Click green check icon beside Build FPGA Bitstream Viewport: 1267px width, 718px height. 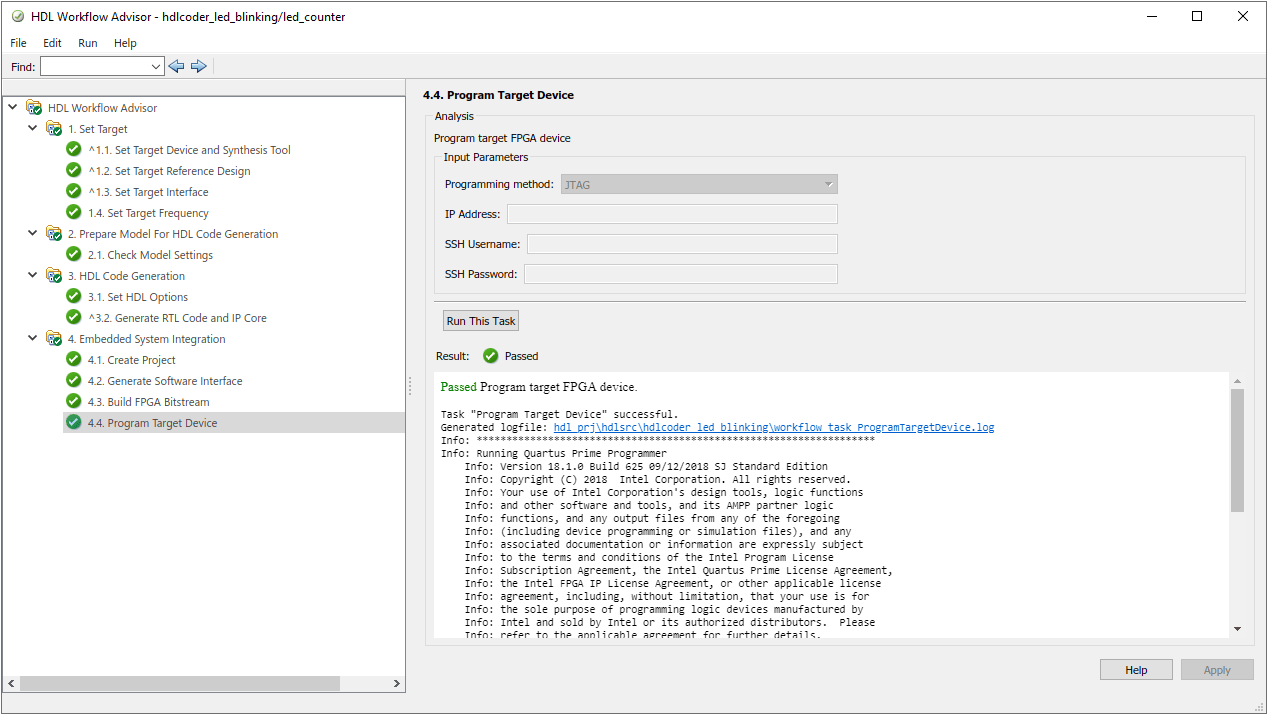point(74,401)
